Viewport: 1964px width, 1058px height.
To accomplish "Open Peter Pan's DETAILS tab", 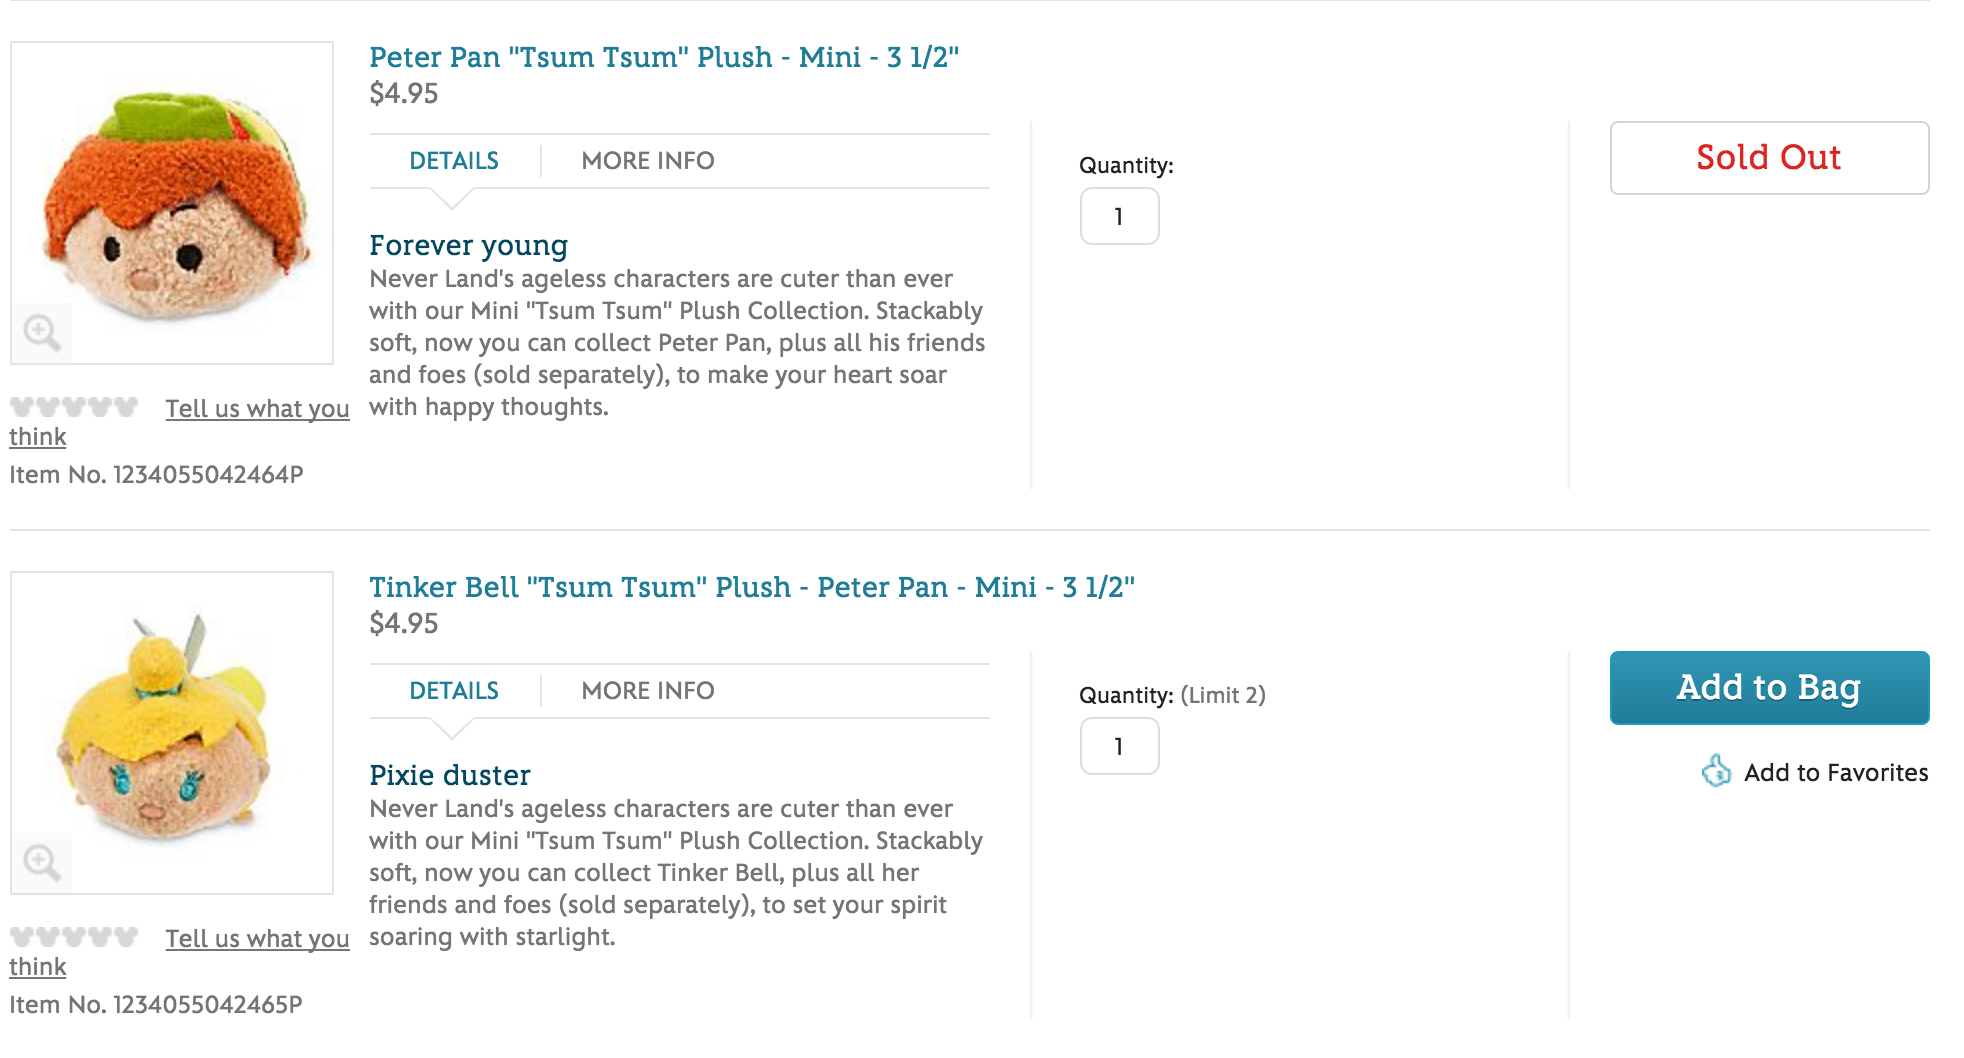I will (x=454, y=161).
